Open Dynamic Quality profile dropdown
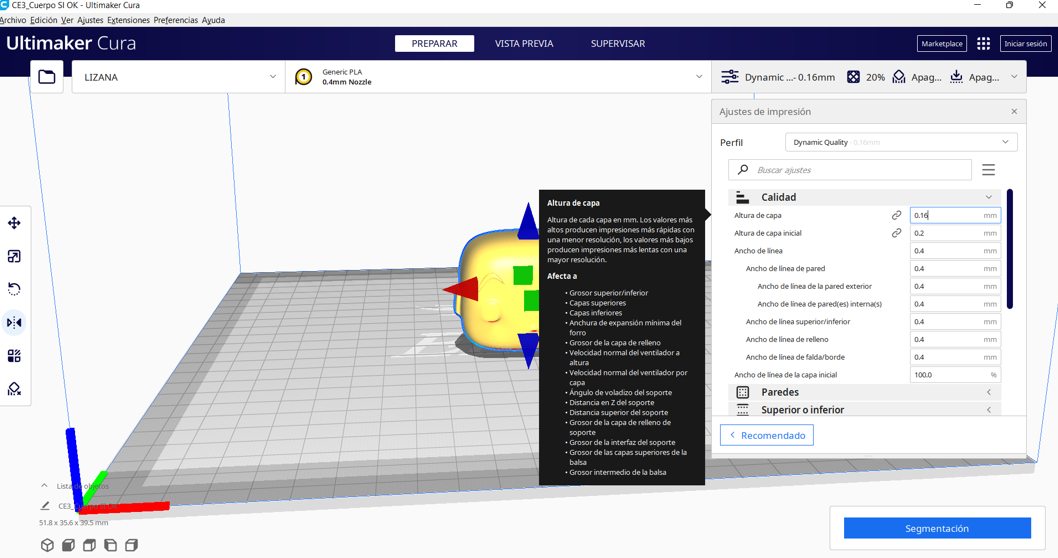Screen dimensions: 1058x558 [x=901, y=142]
